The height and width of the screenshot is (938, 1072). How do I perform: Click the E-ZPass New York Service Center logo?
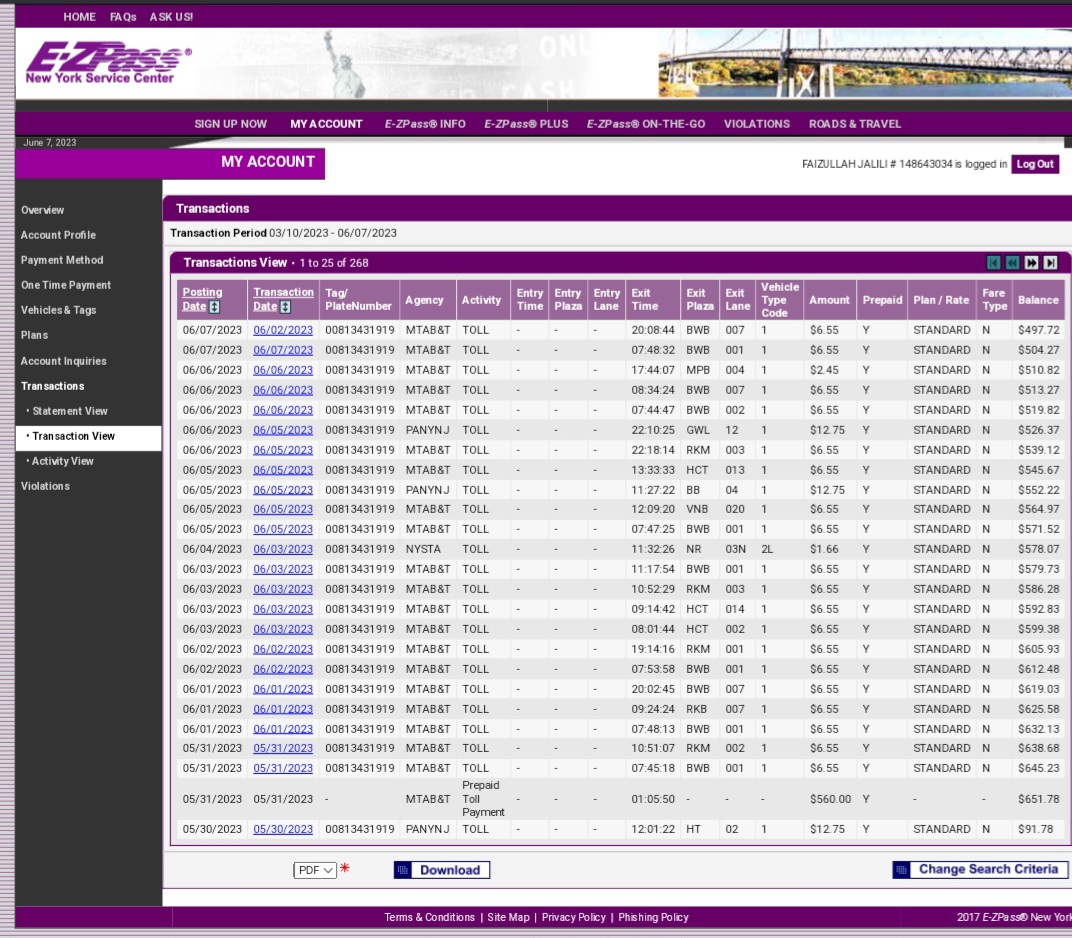click(x=108, y=63)
